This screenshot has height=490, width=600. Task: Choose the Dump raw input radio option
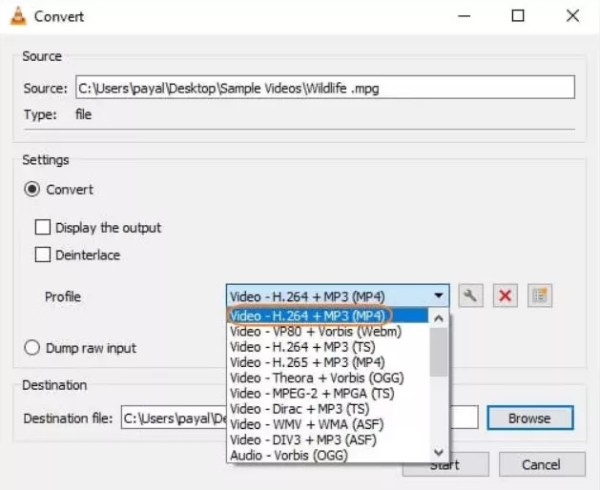pyautogui.click(x=33, y=348)
